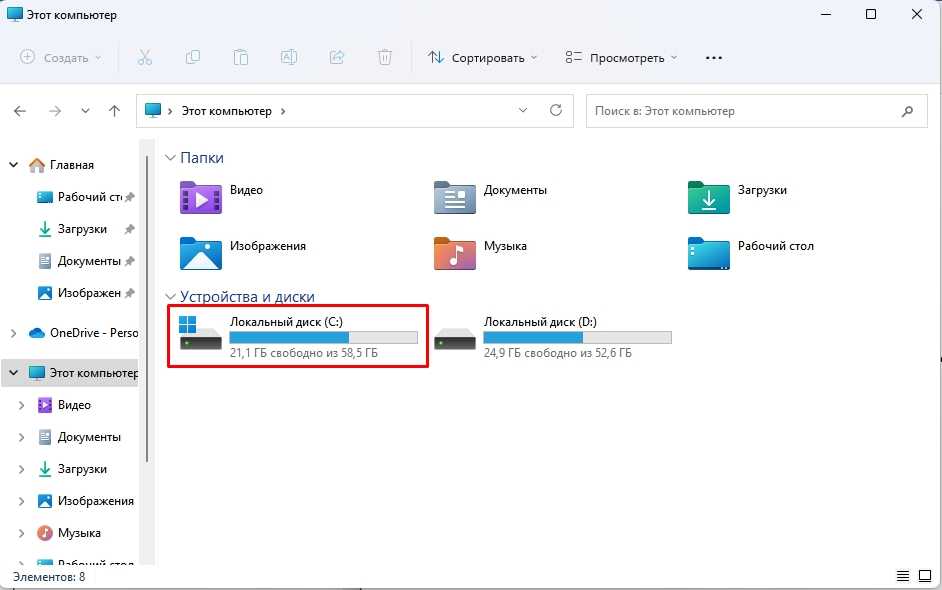Open the Просмотреть view menu
The width and height of the screenshot is (942, 590).
coord(621,57)
